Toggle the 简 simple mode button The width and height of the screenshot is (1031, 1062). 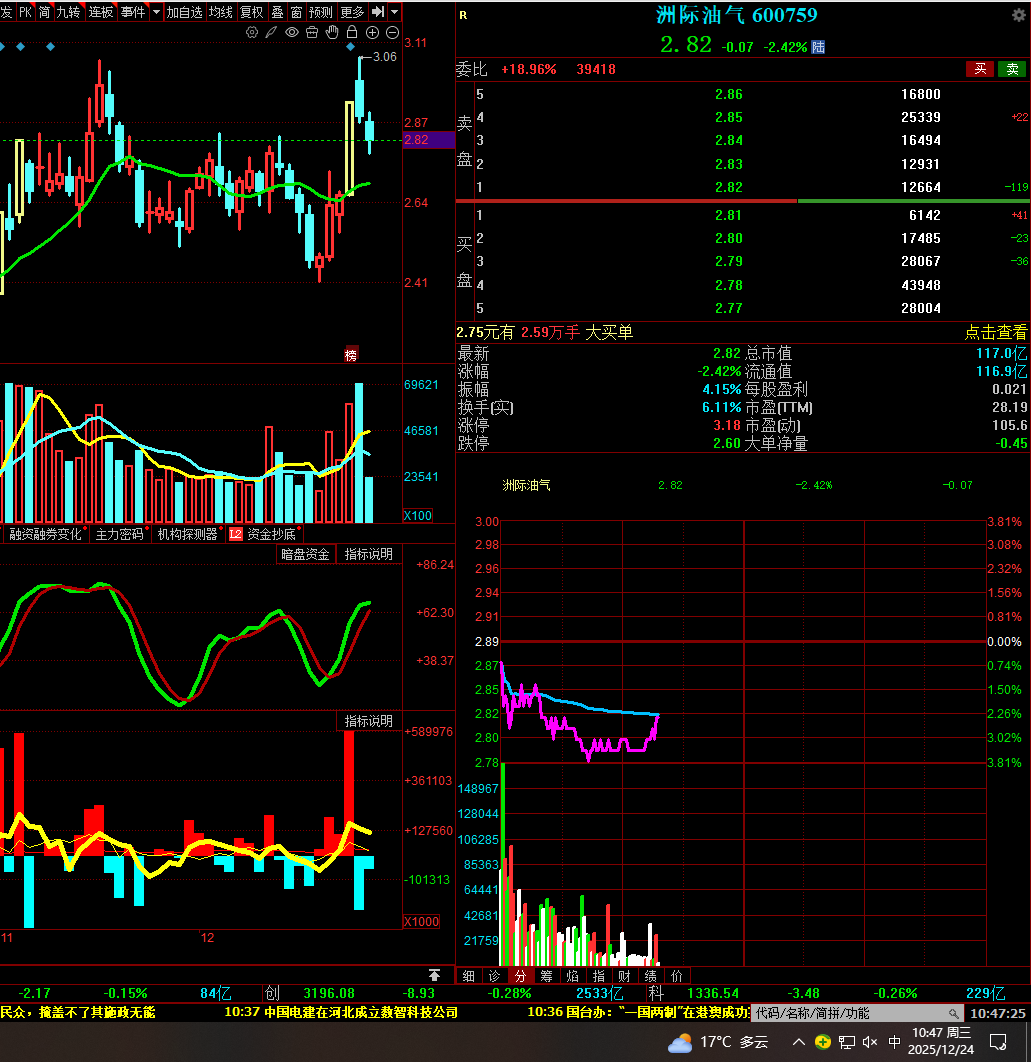pos(45,12)
